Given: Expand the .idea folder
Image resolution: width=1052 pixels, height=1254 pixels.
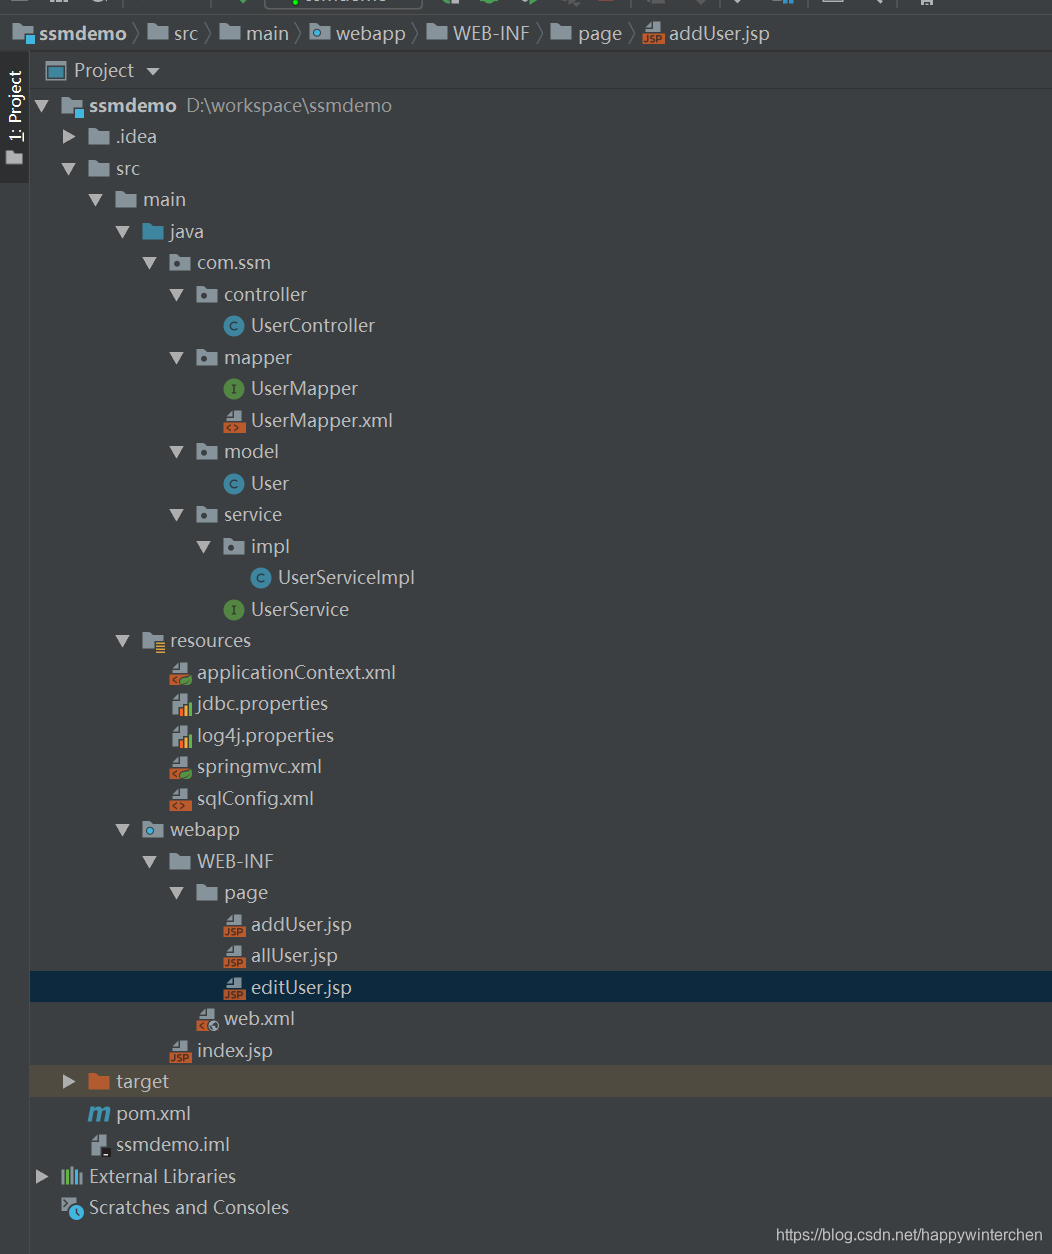Looking at the screenshot, I should (x=69, y=137).
